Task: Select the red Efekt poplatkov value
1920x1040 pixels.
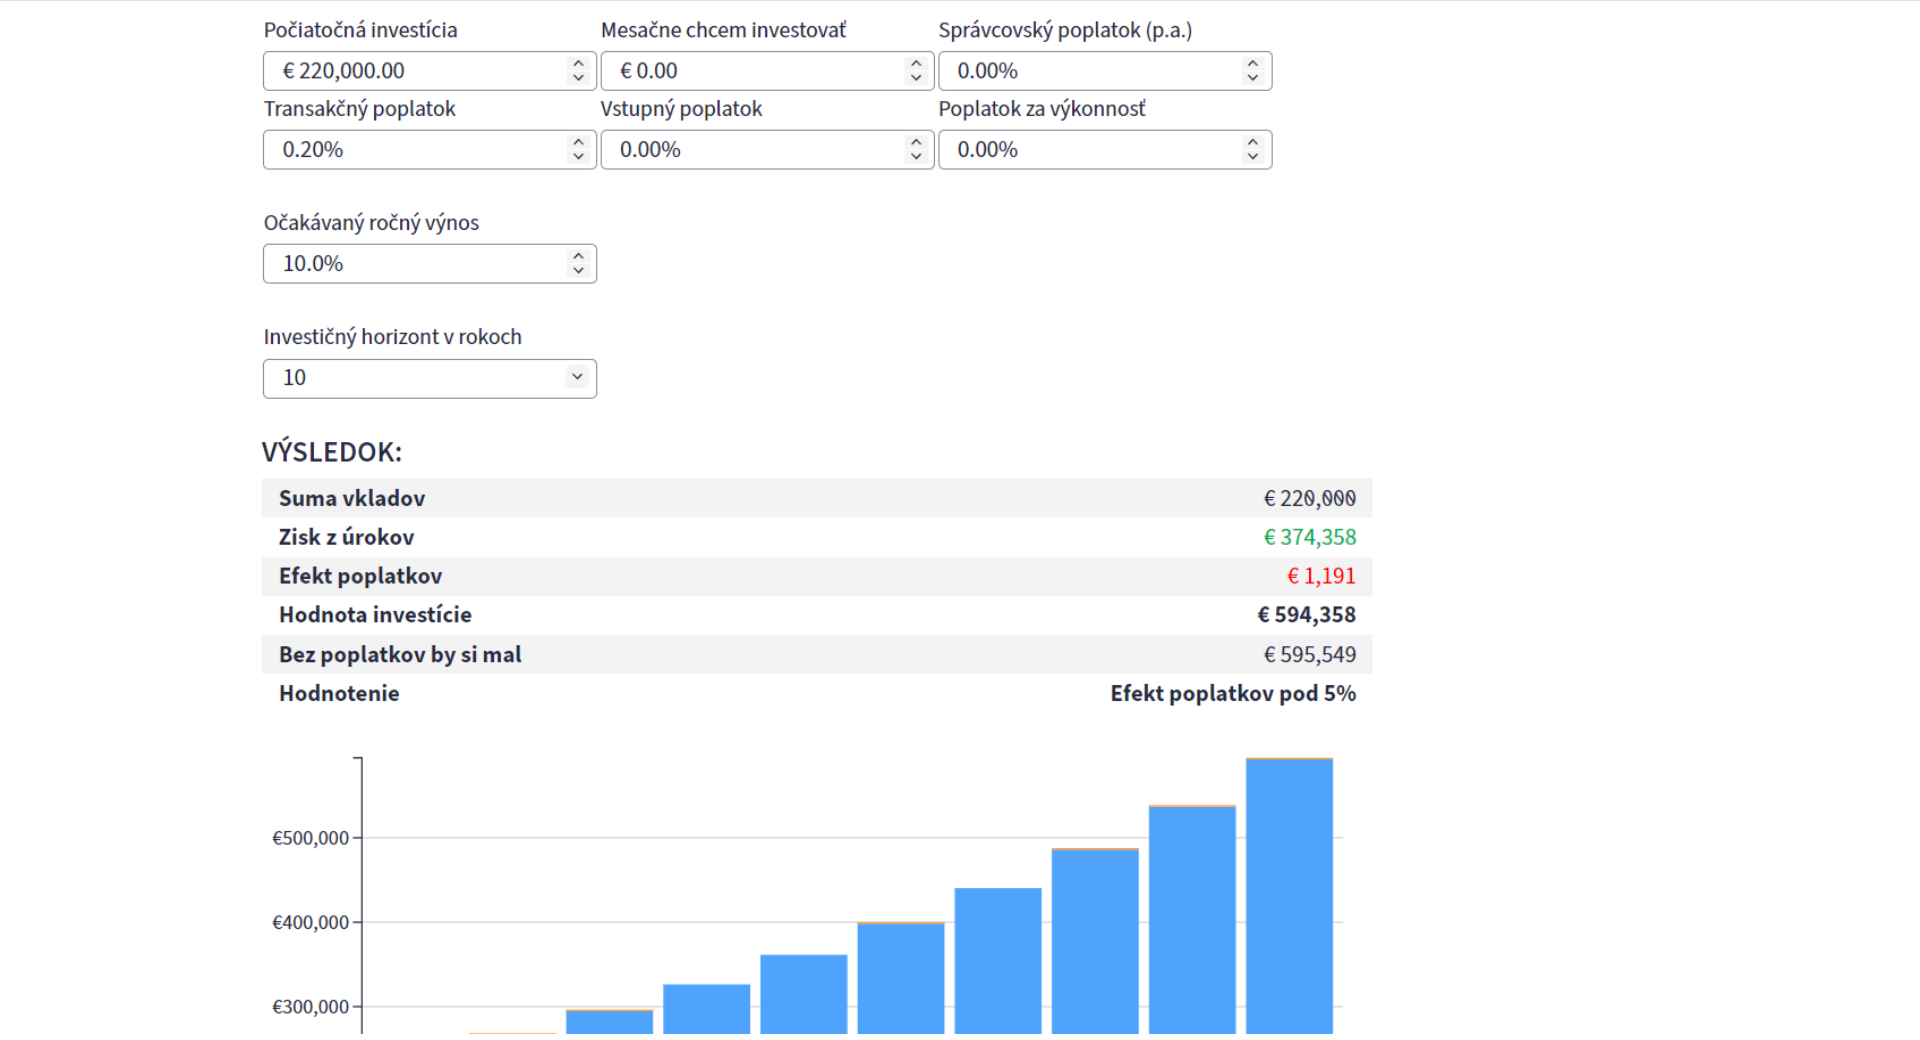Action: [1321, 576]
